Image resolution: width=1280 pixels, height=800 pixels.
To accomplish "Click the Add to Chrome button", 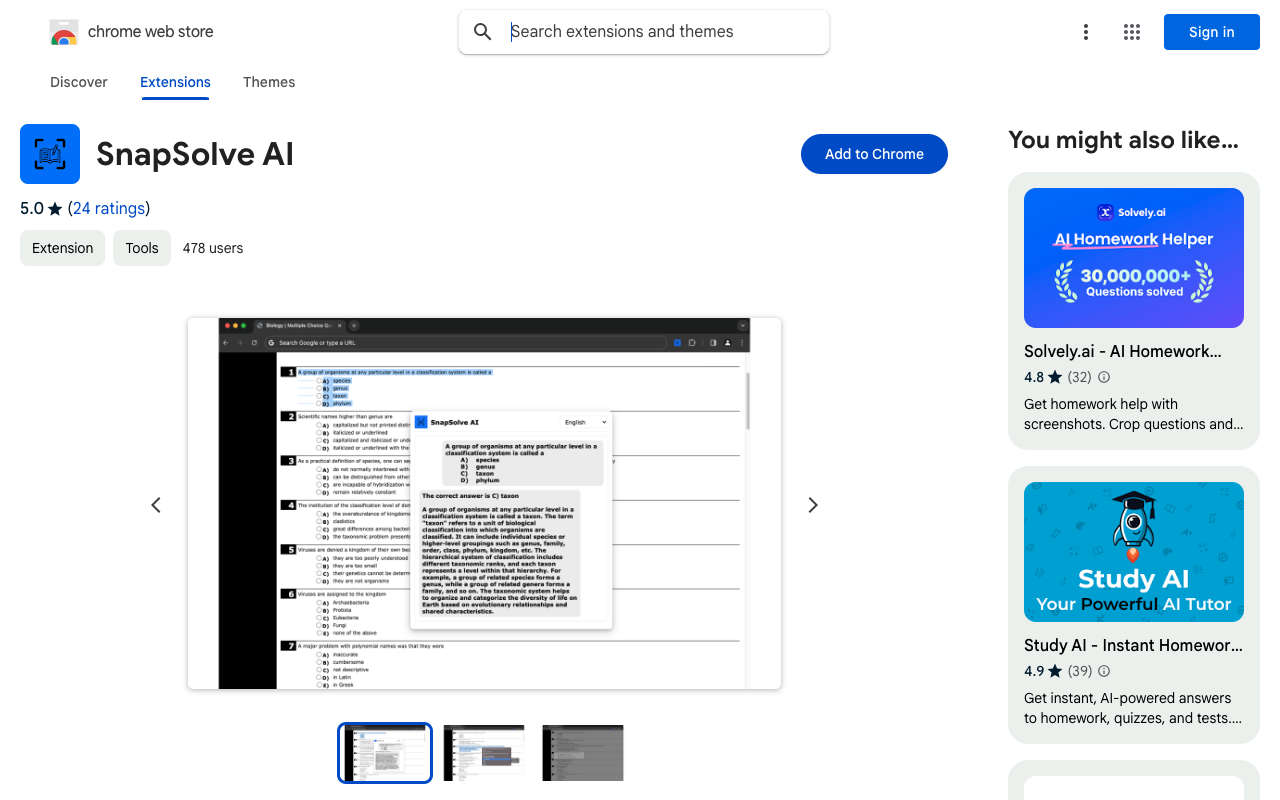I will (x=874, y=154).
